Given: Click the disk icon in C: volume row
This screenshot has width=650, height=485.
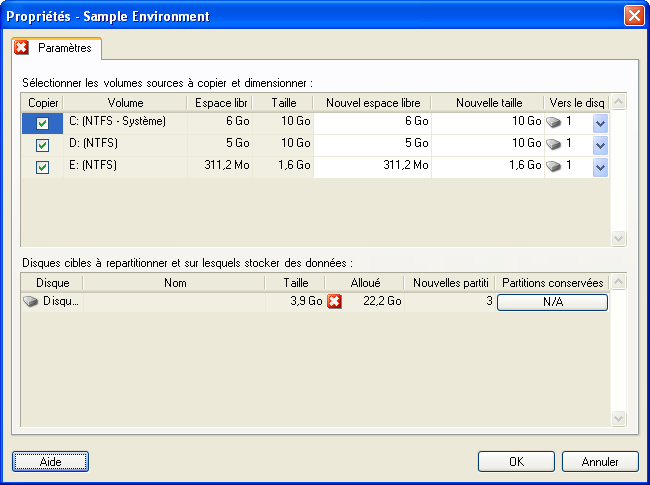Looking at the screenshot, I should pos(555,122).
